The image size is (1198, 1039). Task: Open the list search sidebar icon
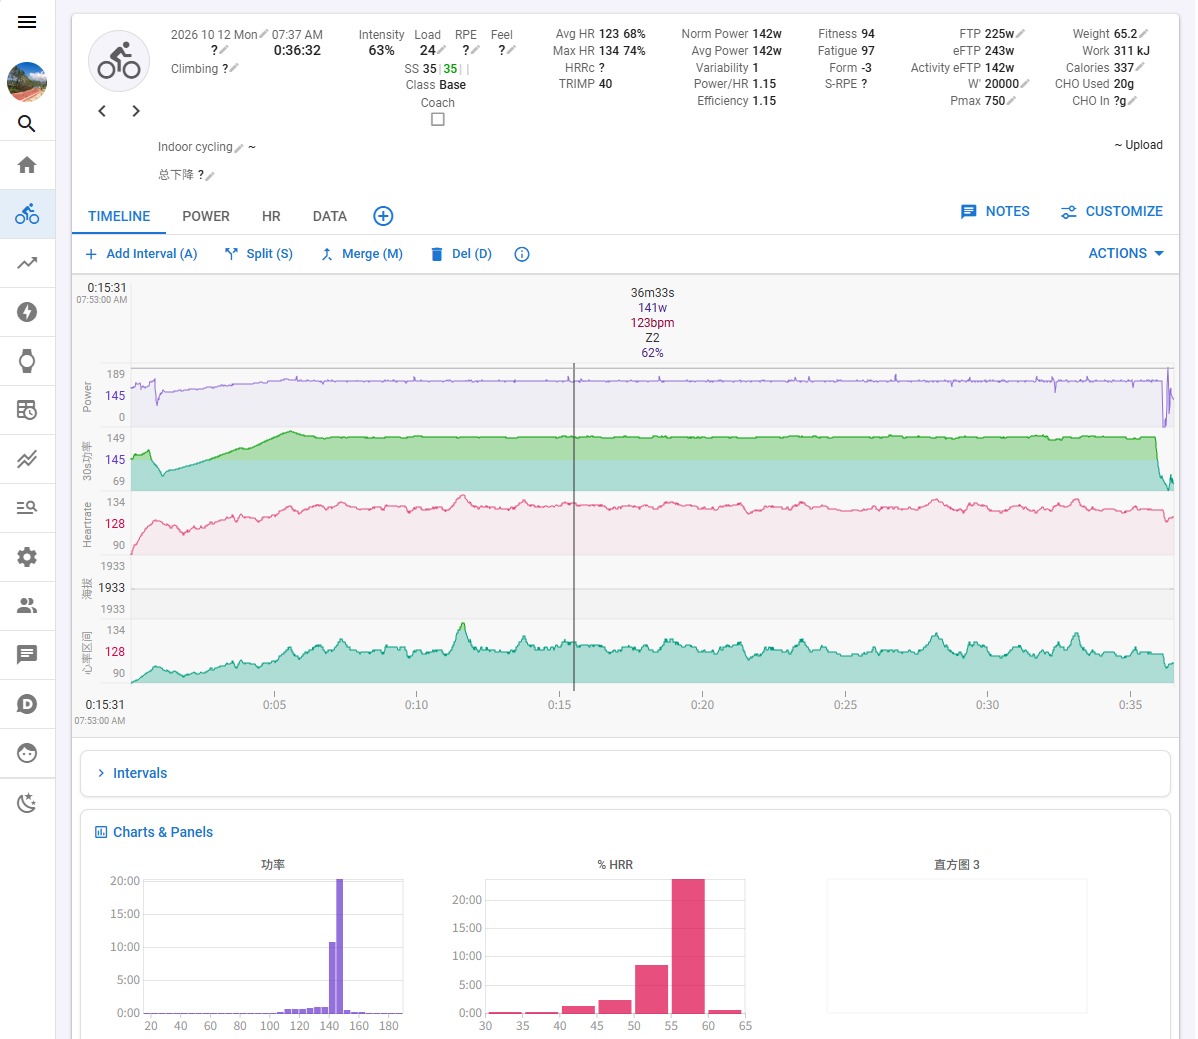[27, 508]
